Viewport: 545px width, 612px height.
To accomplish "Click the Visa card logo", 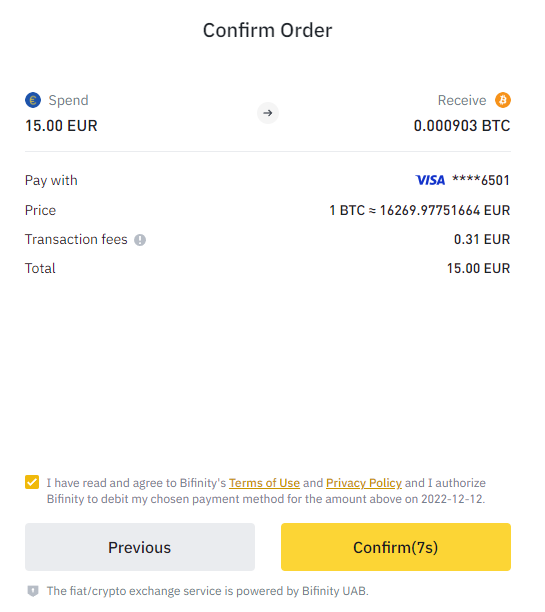I will [x=430, y=180].
